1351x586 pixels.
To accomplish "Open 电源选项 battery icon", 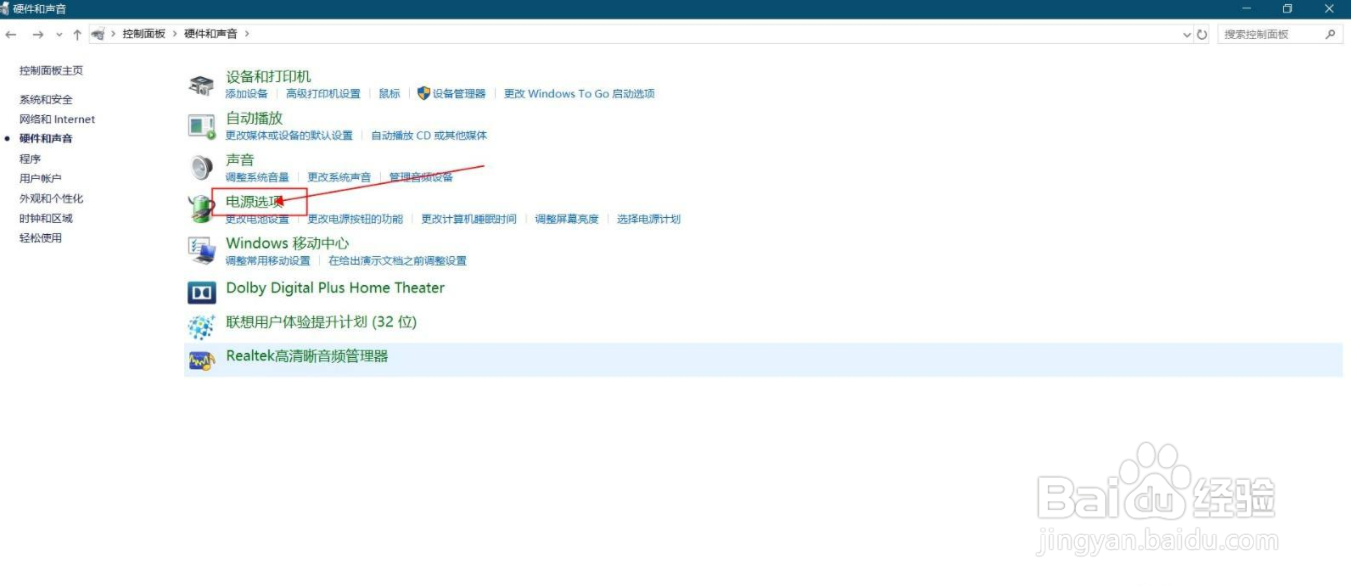I will [199, 207].
